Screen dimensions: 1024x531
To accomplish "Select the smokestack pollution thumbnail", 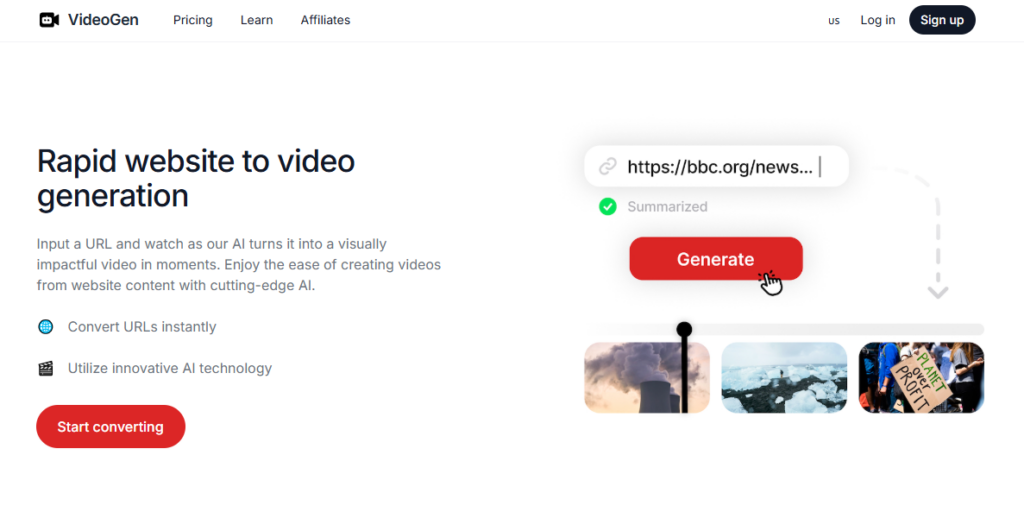I will pyautogui.click(x=647, y=378).
